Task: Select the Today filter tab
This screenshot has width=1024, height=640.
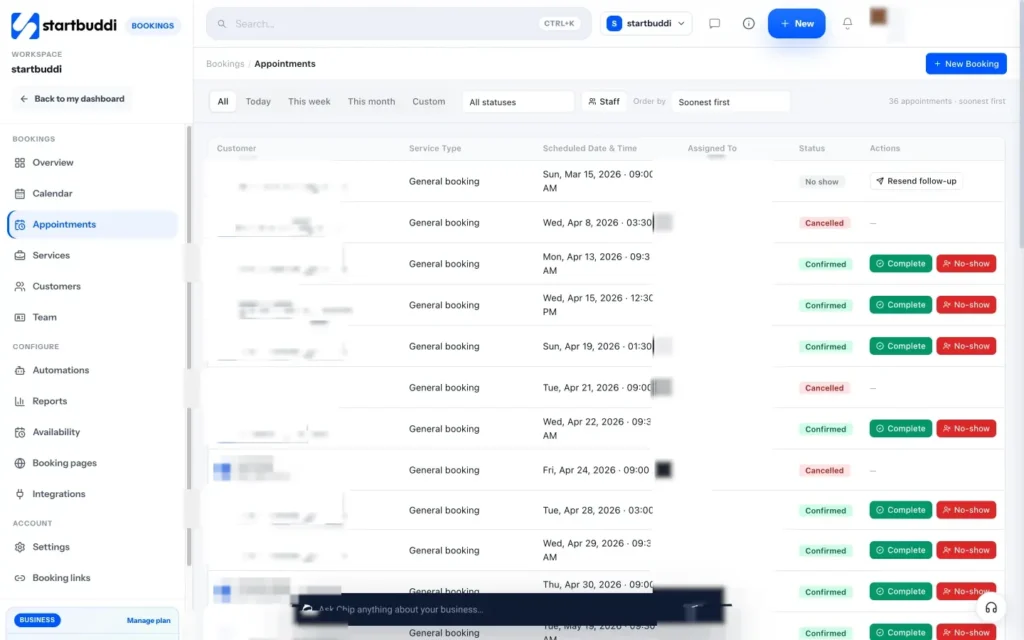Action: tap(258, 102)
